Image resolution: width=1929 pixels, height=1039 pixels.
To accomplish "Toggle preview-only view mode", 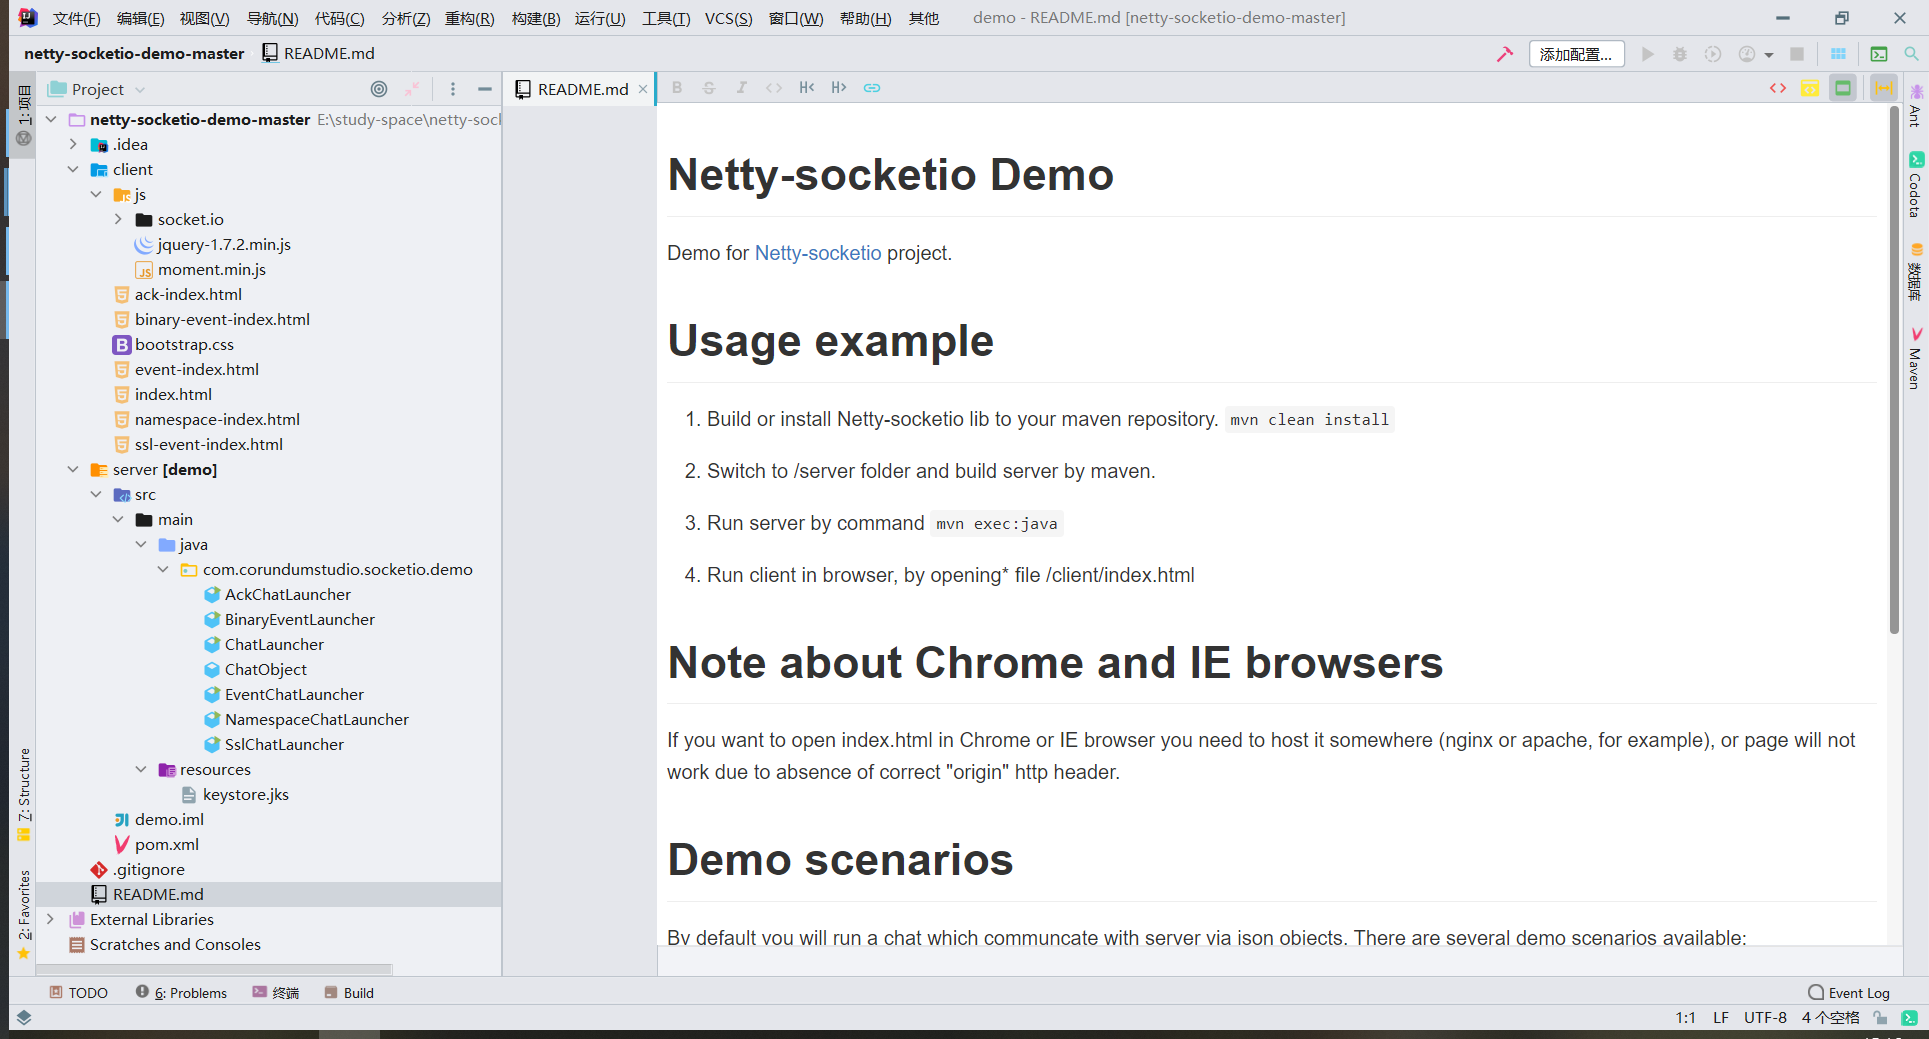I will coord(1843,88).
